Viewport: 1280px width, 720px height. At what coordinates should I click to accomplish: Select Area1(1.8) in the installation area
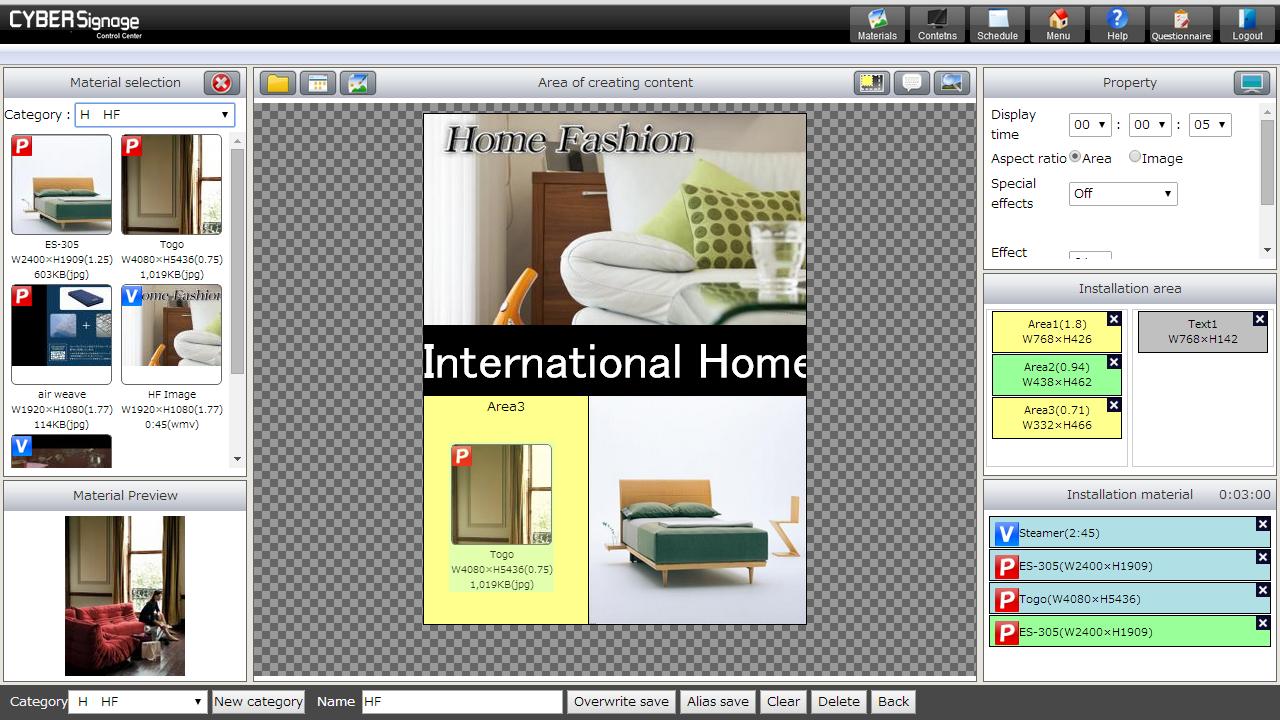(1057, 332)
